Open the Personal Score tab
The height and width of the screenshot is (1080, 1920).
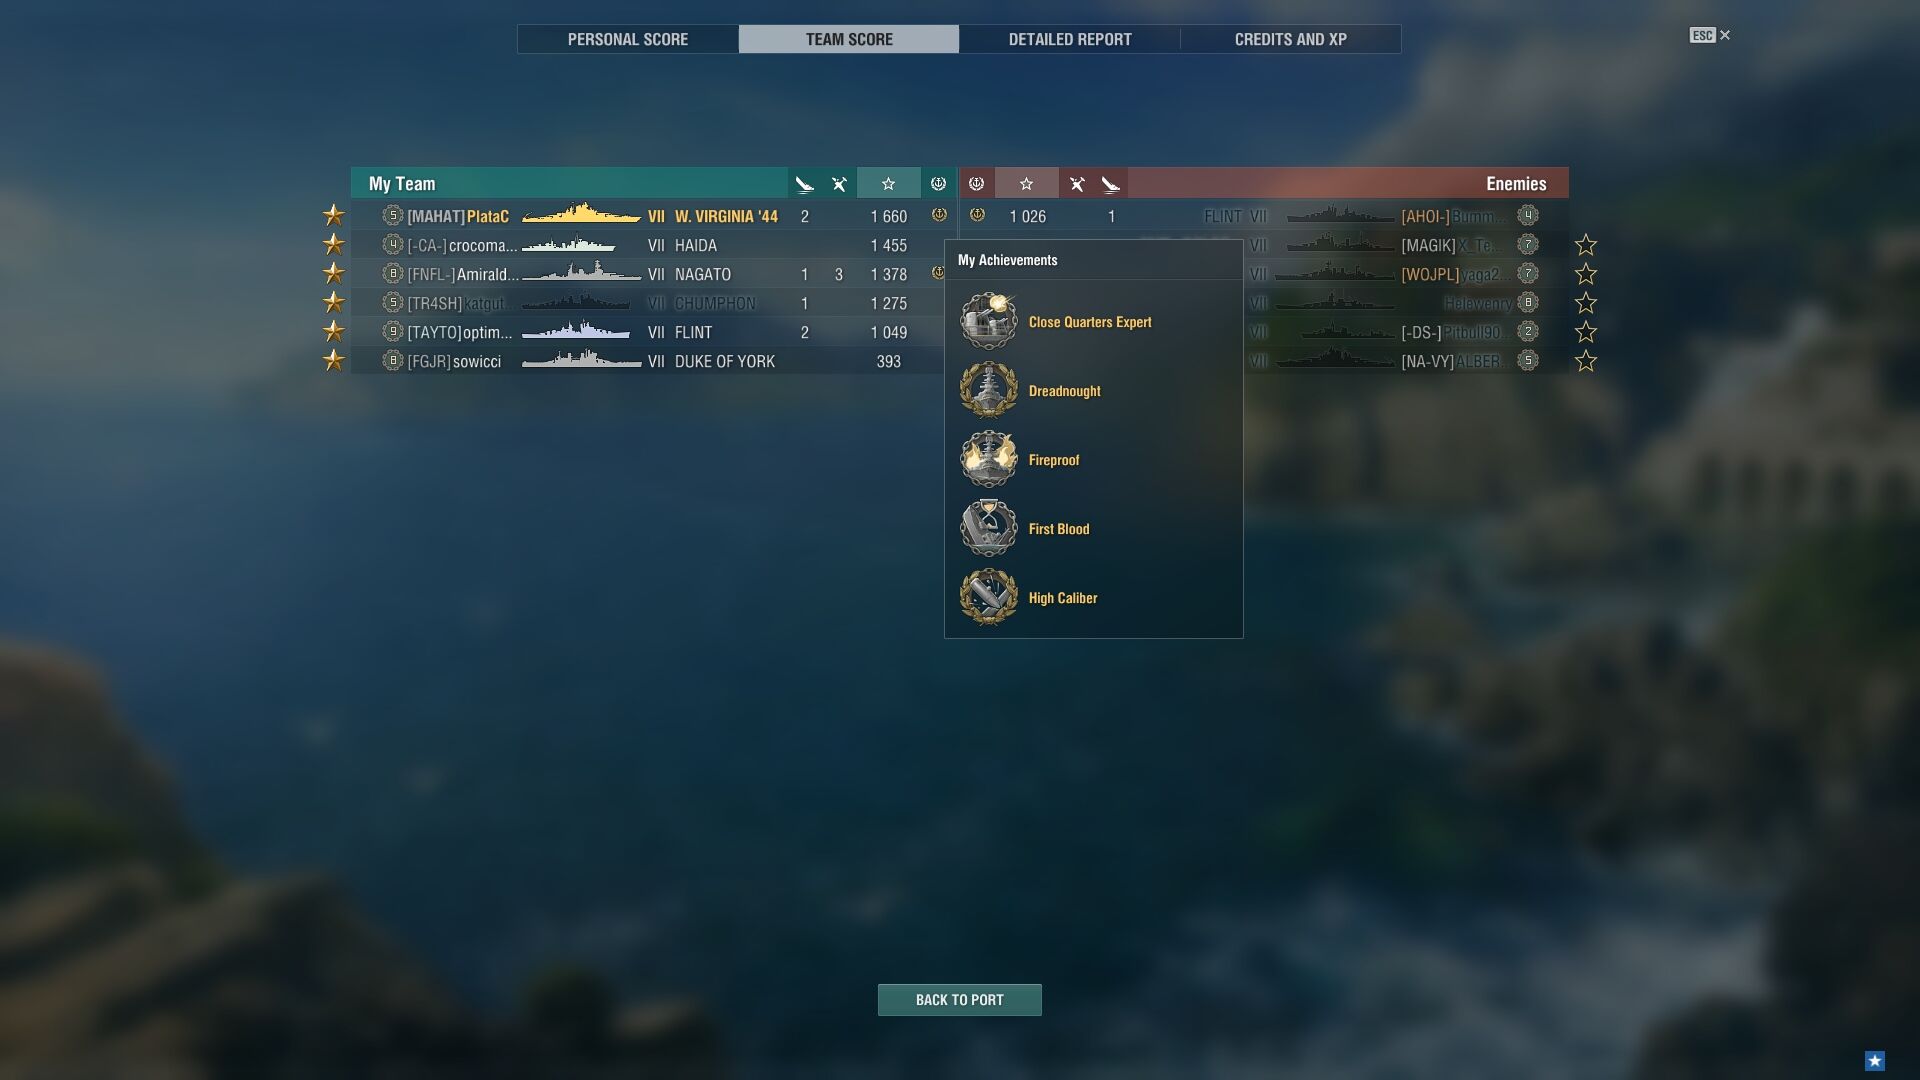coord(628,39)
